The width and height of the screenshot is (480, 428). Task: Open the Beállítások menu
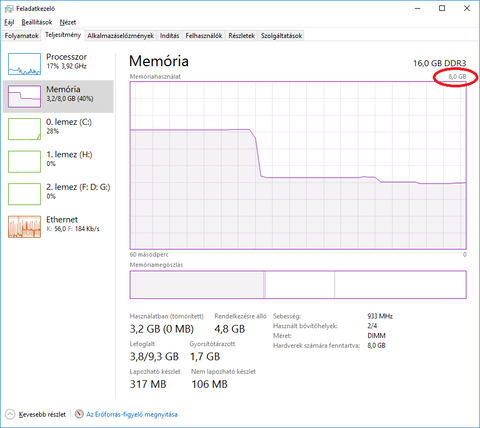point(37,22)
